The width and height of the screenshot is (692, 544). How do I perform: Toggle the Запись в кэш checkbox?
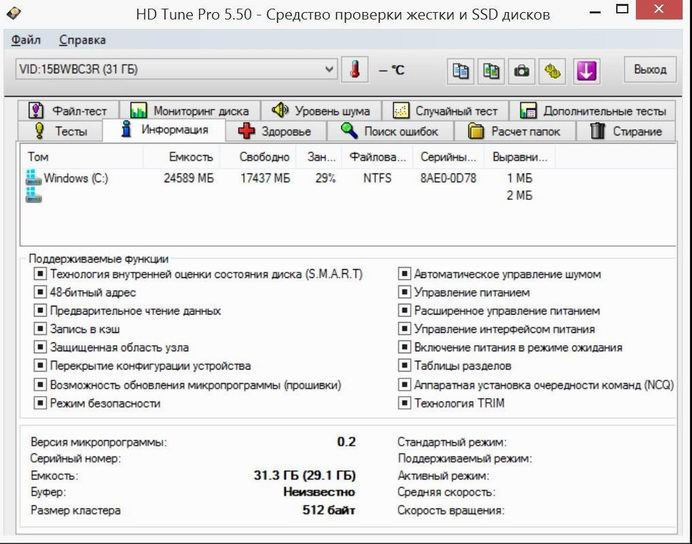41,329
